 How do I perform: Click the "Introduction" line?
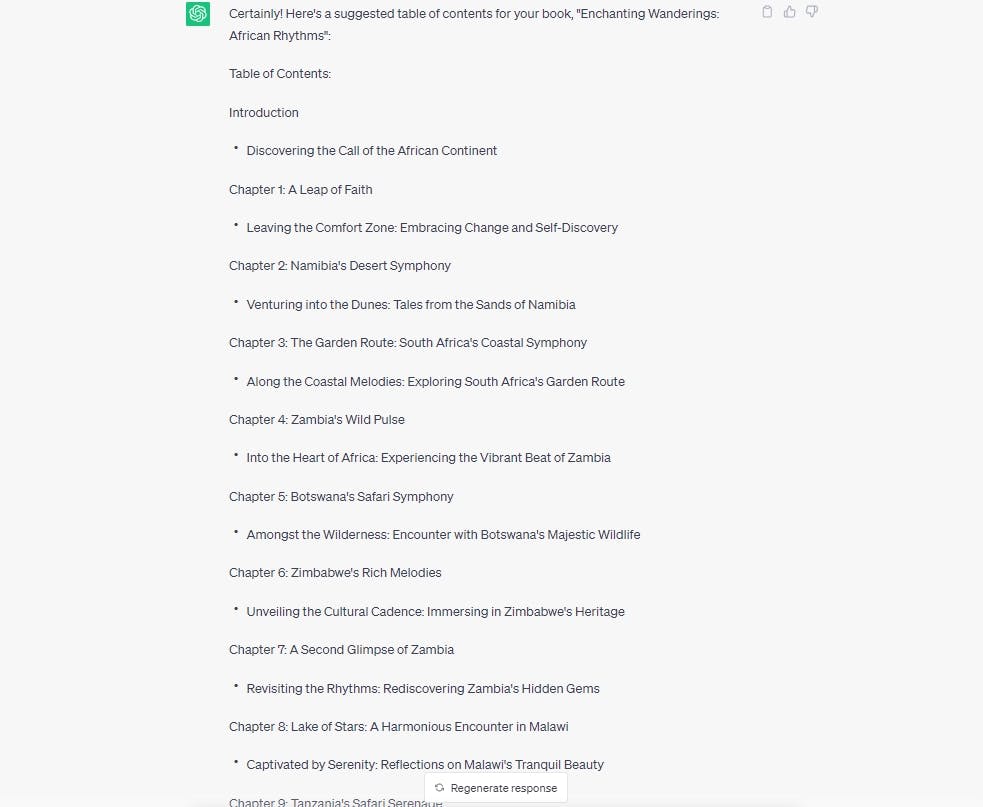(x=264, y=113)
